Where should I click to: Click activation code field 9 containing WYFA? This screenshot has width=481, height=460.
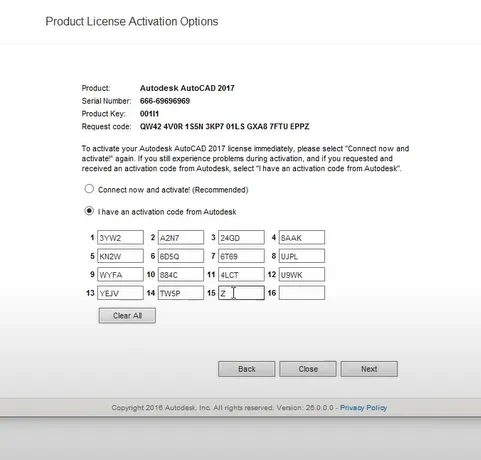pos(120,275)
